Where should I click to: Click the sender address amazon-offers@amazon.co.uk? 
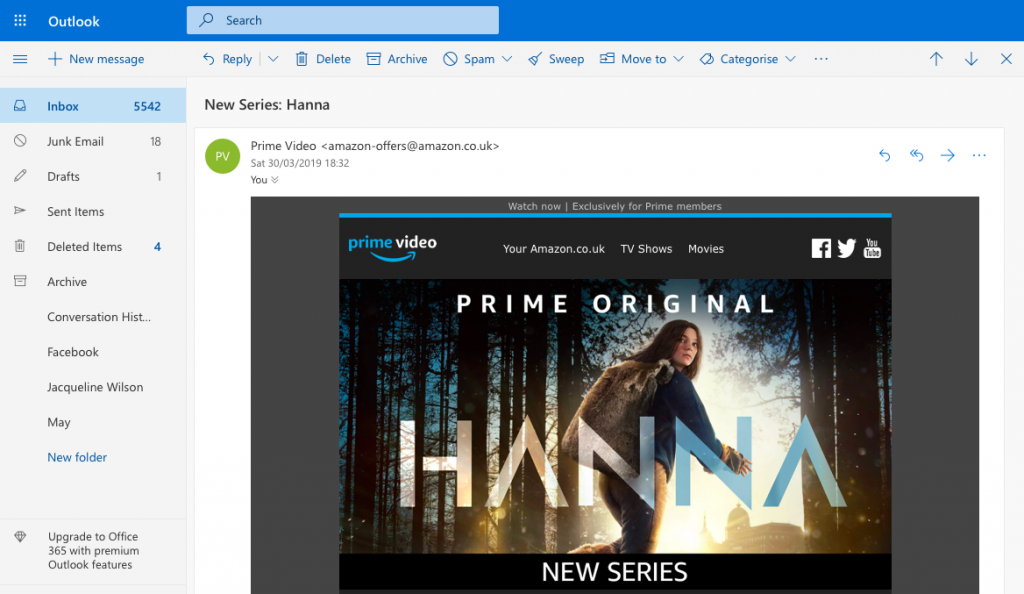tap(410, 146)
